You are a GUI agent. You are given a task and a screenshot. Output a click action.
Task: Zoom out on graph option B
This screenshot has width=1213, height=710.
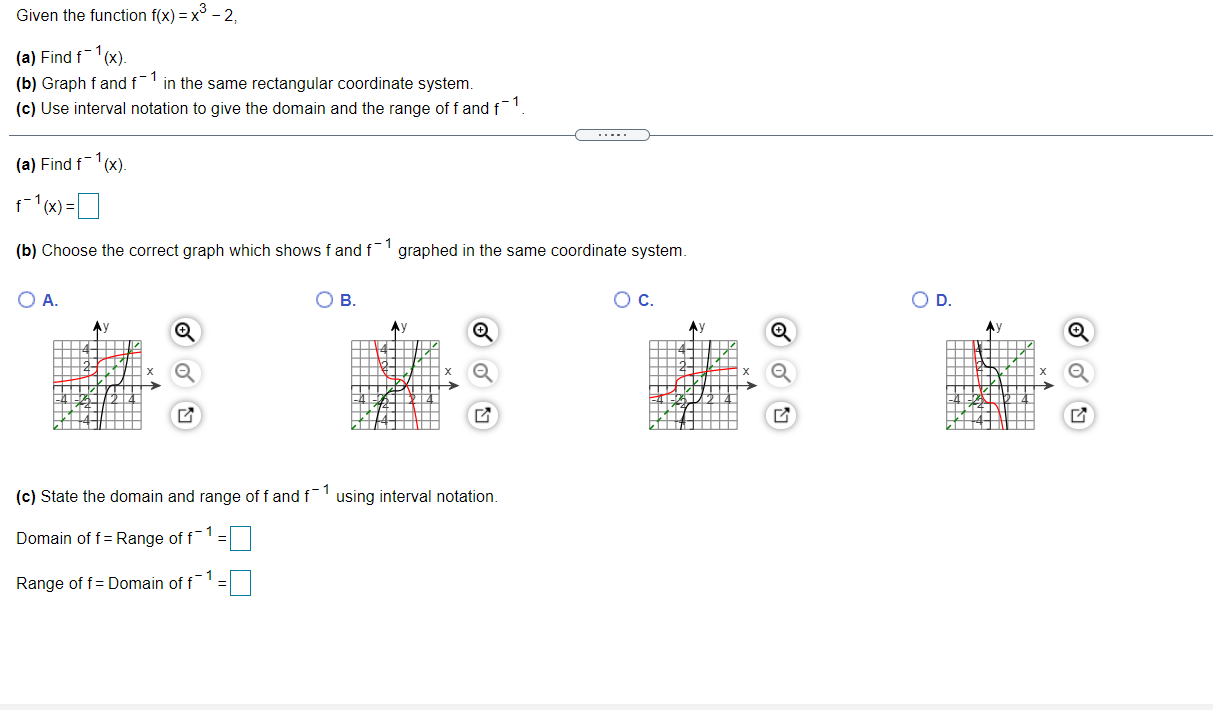[x=482, y=373]
